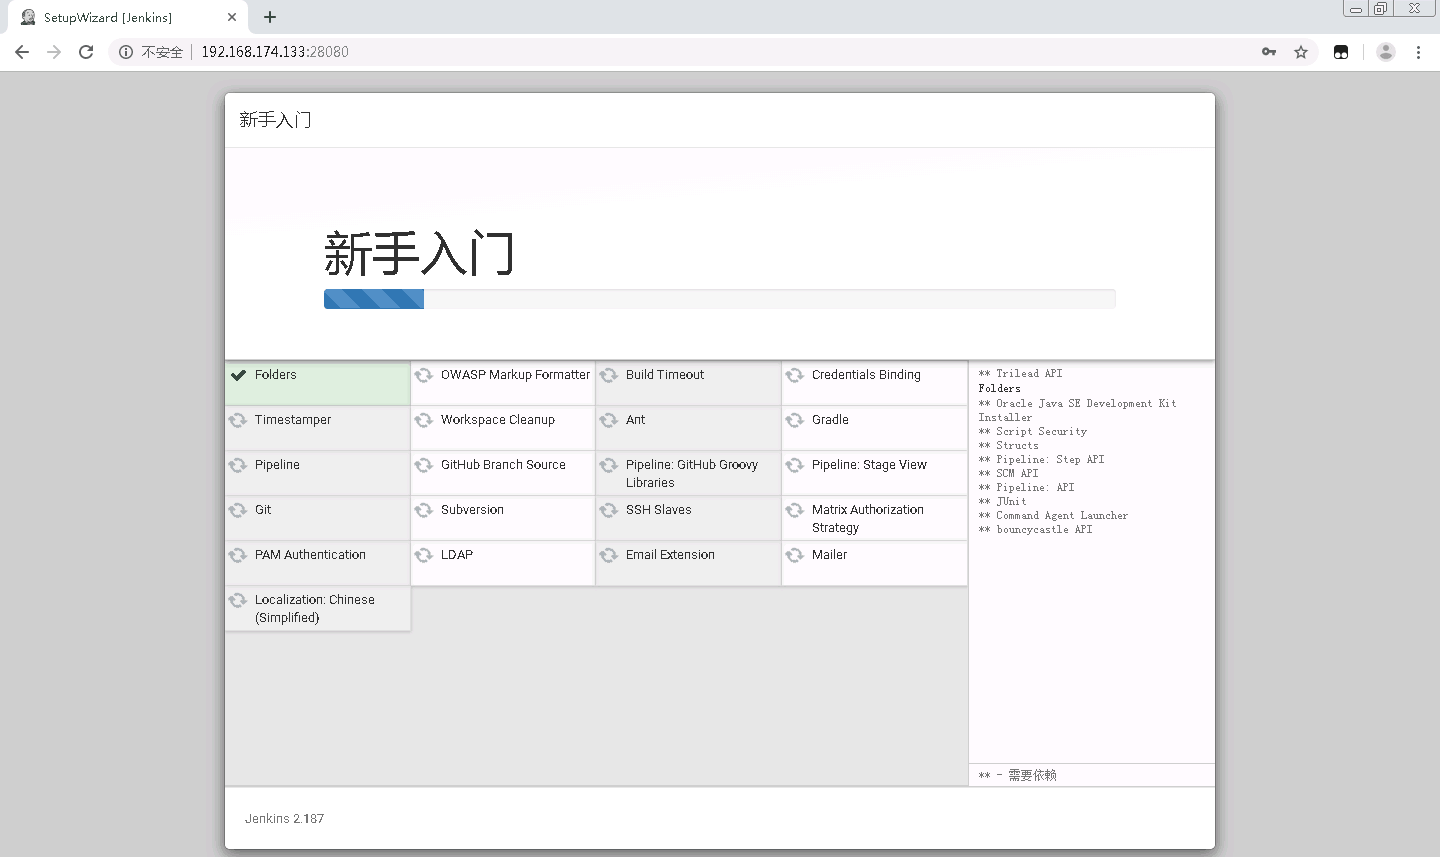Click the pending sync icon beside Pipeline

coord(238,465)
